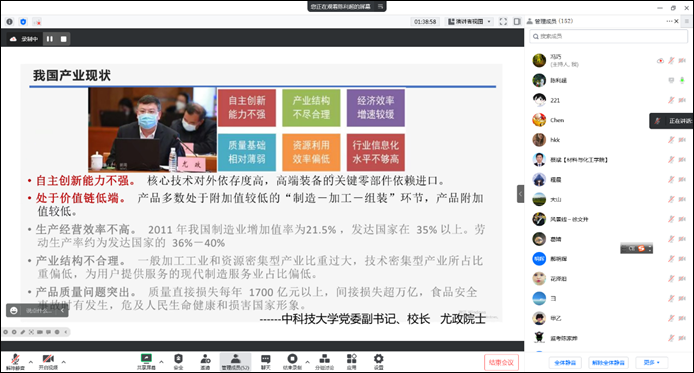Click screen share indicator for second member row

(x=671, y=81)
